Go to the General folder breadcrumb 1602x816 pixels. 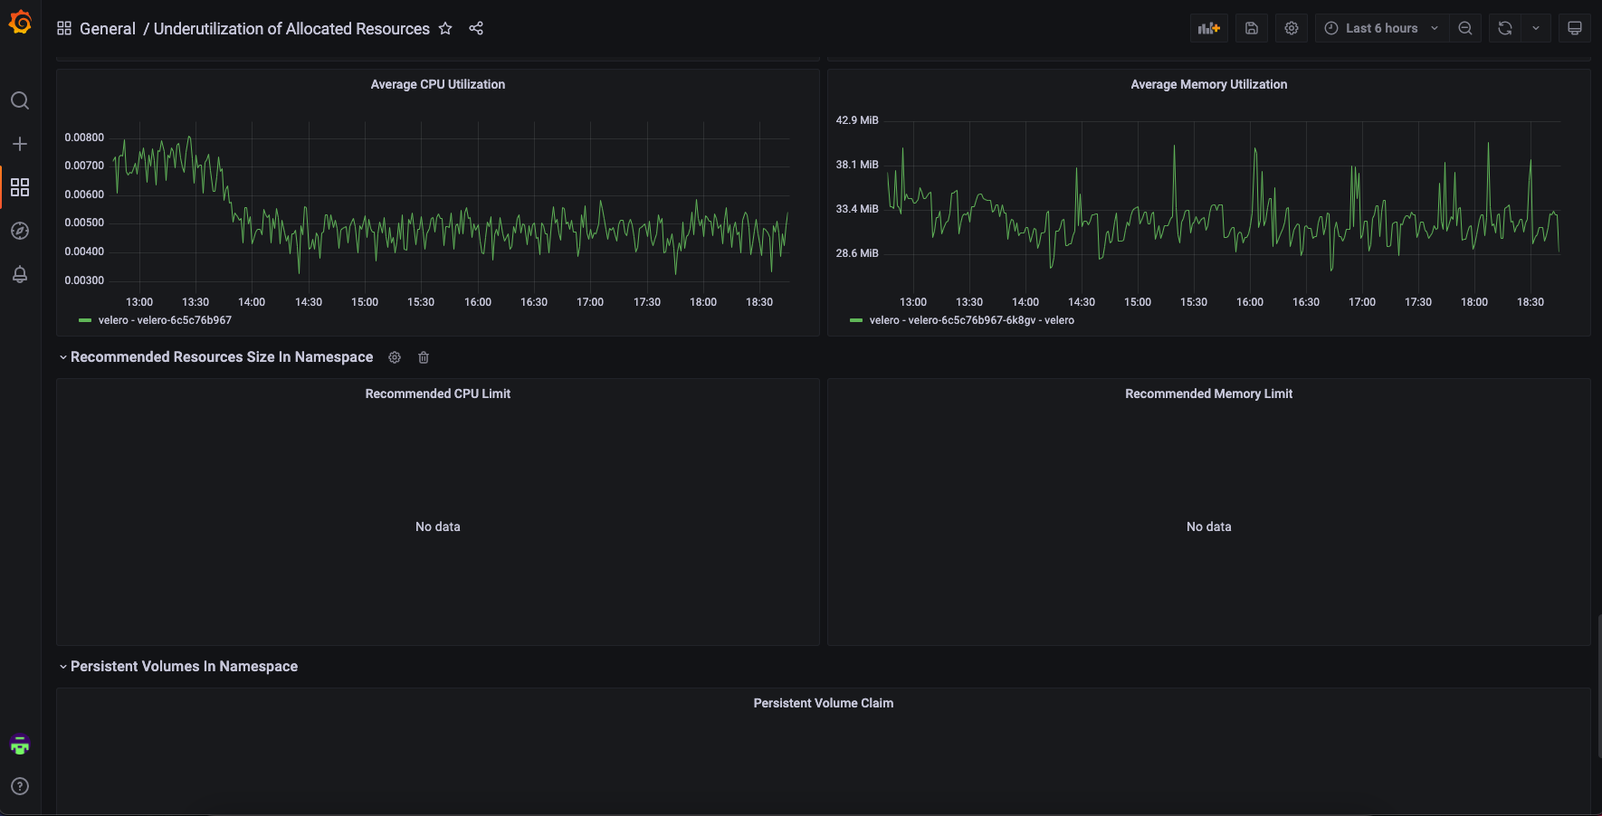[x=107, y=29]
